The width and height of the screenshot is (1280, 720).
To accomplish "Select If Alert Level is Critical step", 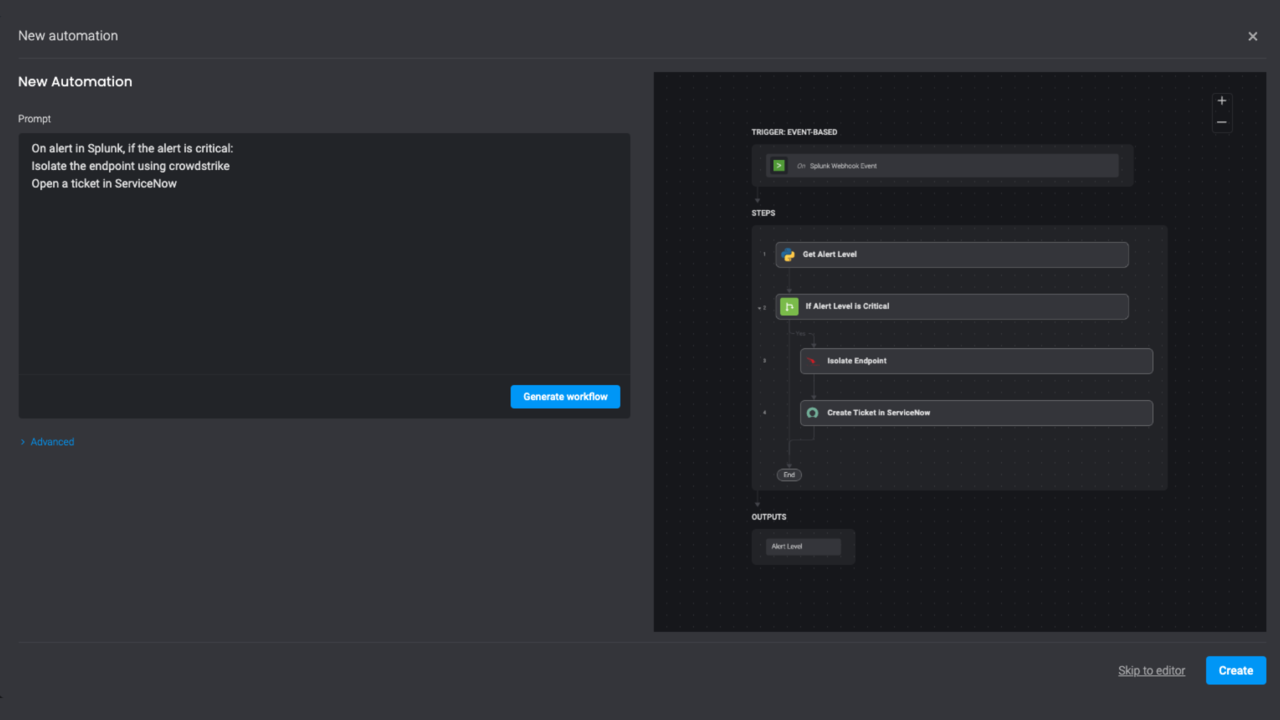I will (x=952, y=307).
